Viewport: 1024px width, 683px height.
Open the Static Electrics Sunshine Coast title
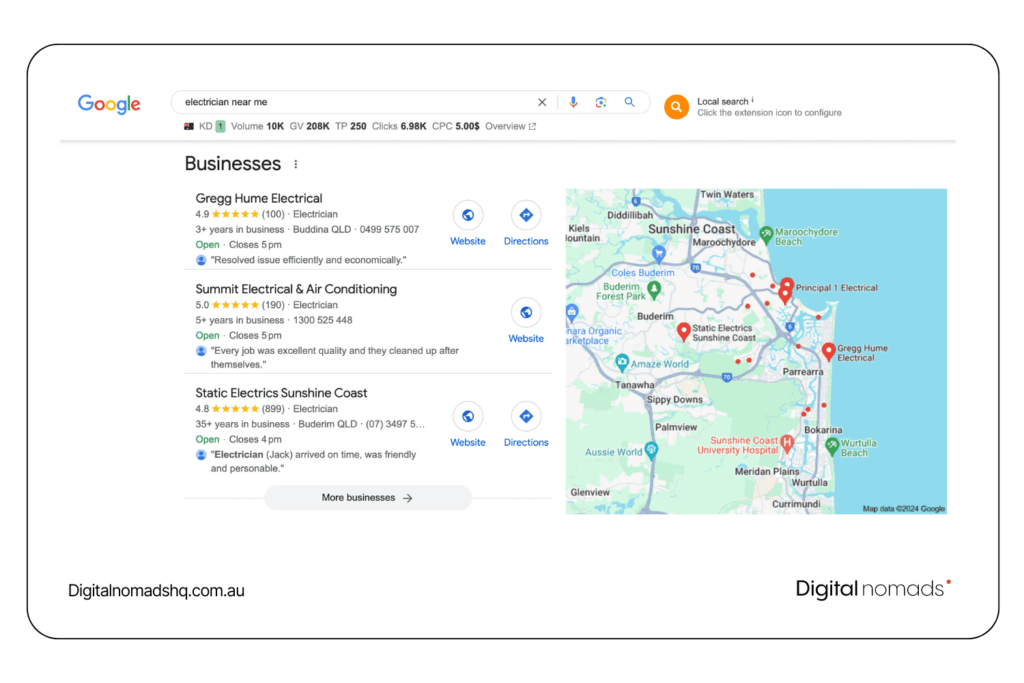pyautogui.click(x=281, y=392)
